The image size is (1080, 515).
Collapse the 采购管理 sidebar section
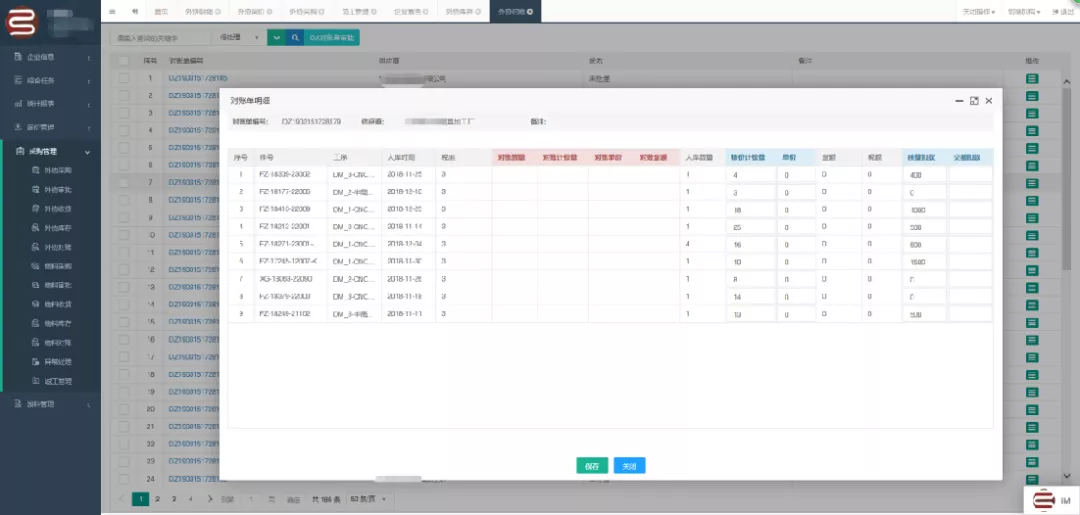pyautogui.click(x=88, y=151)
